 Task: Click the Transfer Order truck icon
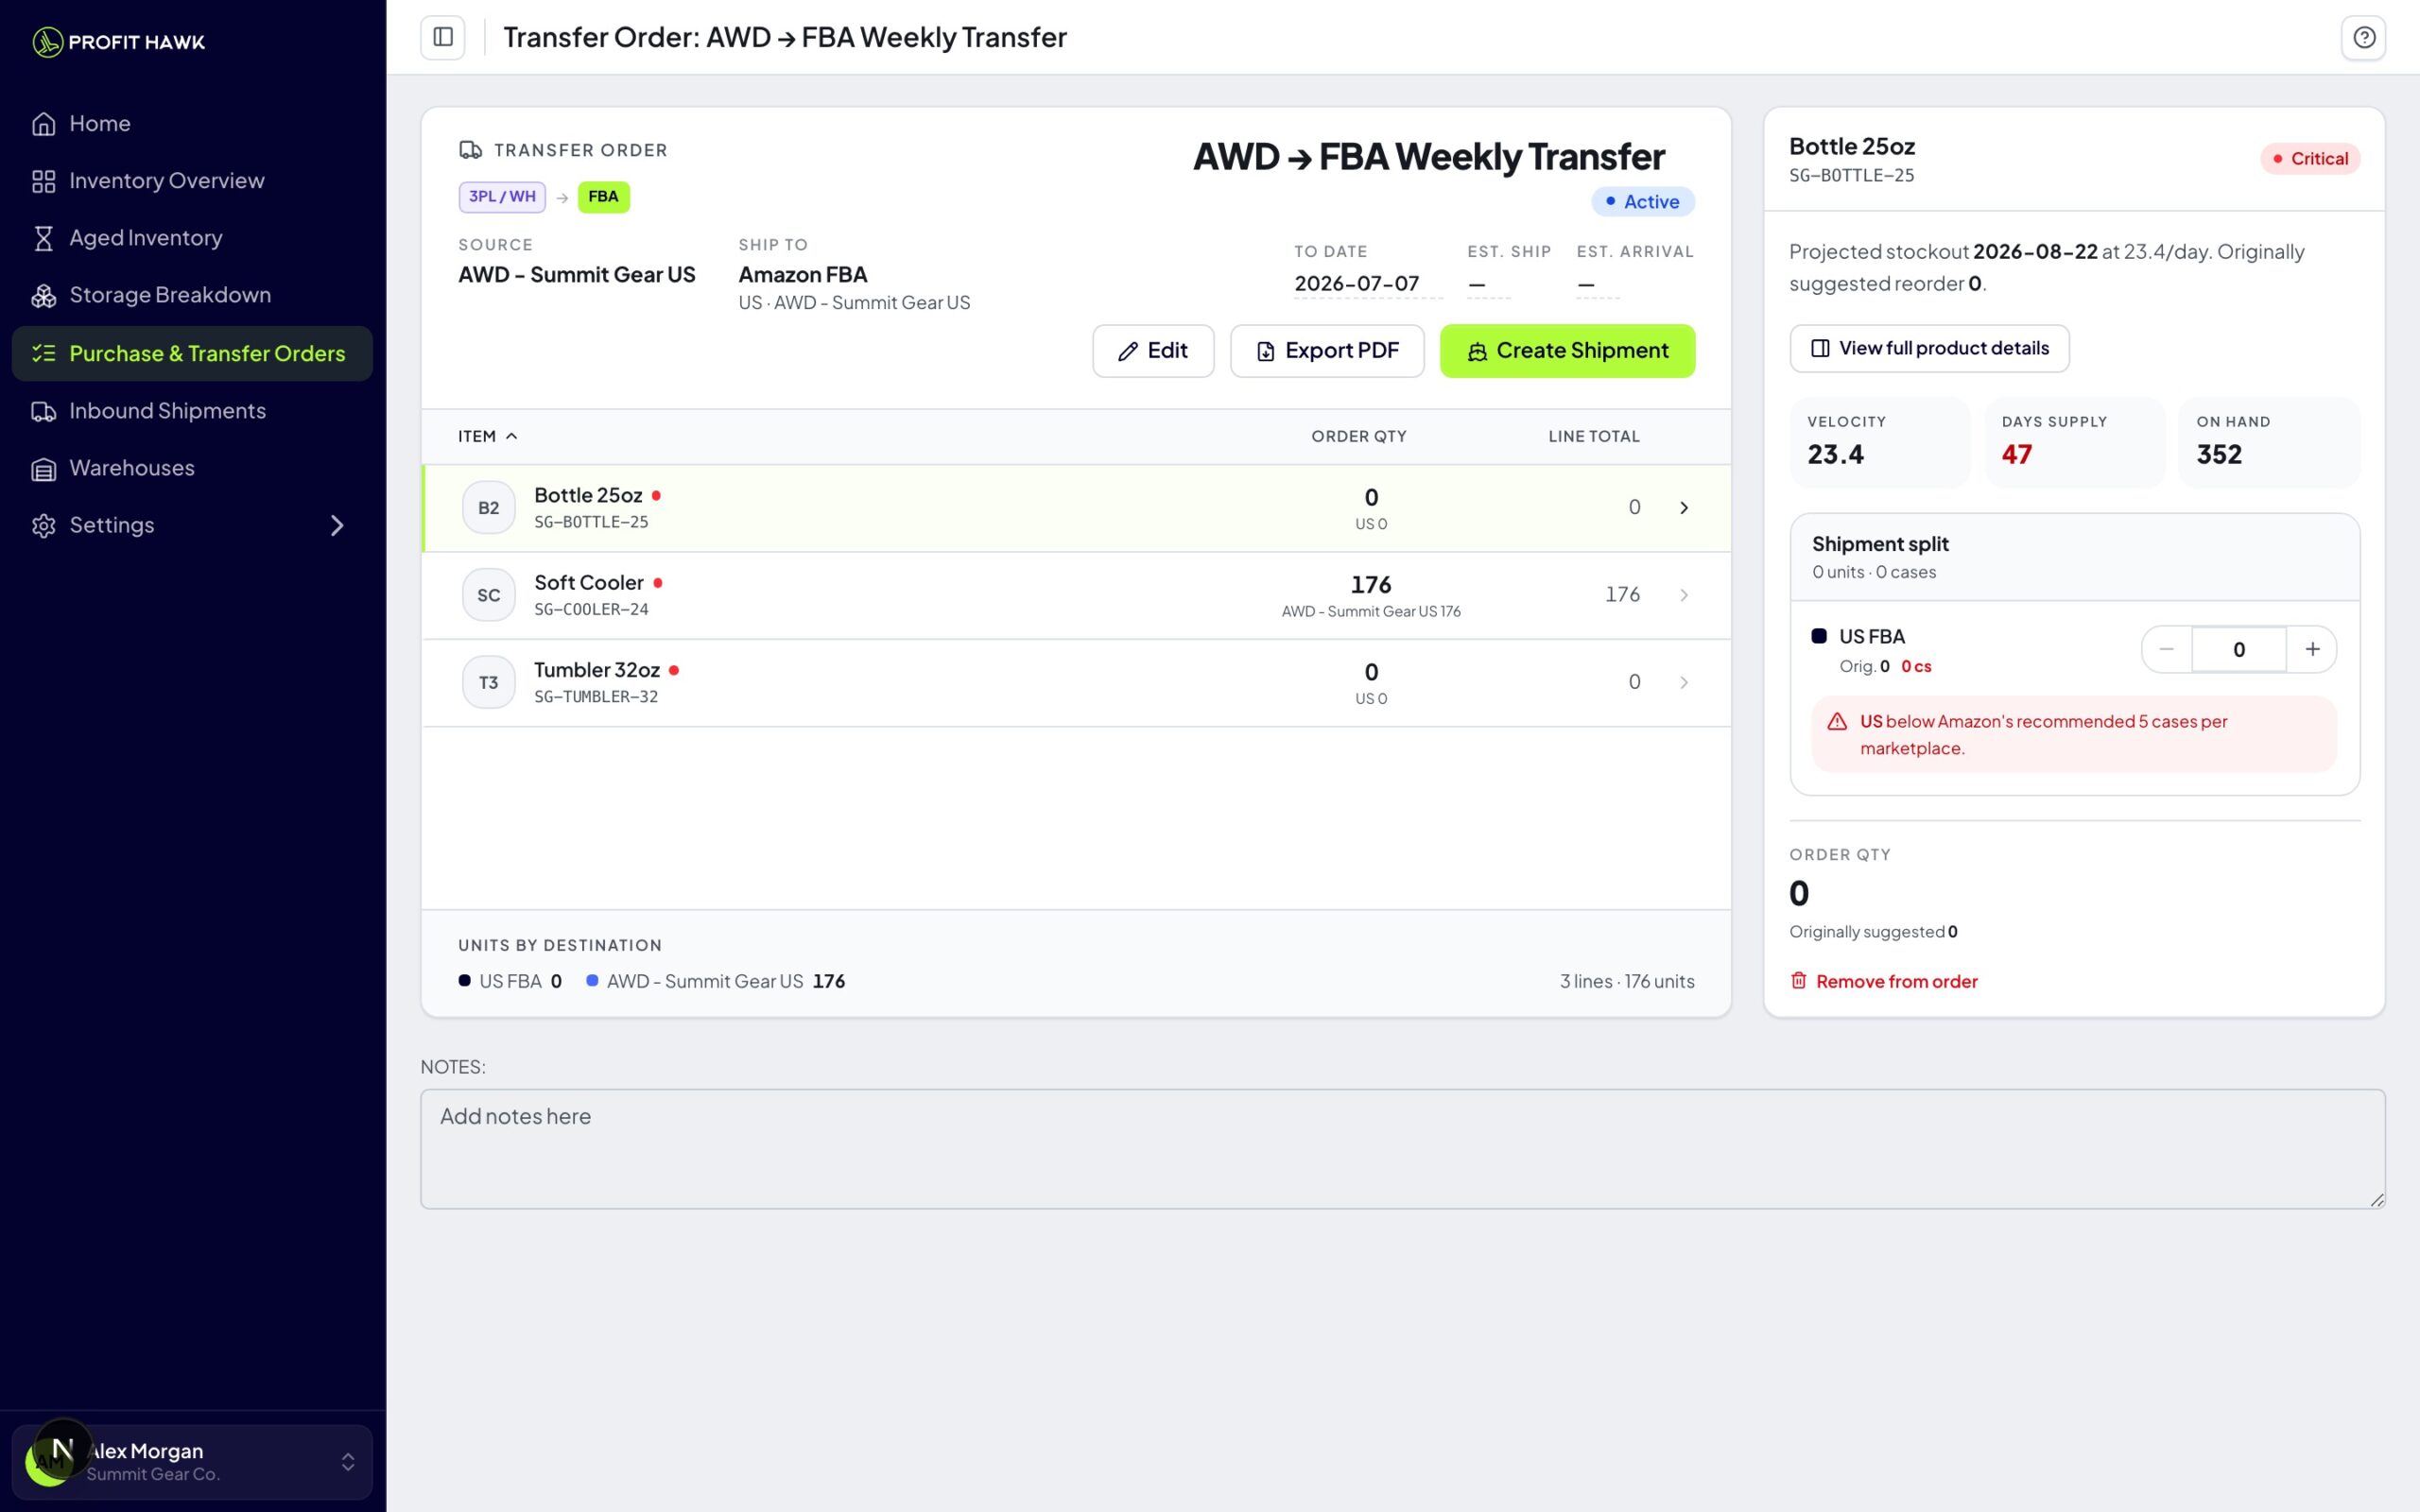click(x=470, y=150)
